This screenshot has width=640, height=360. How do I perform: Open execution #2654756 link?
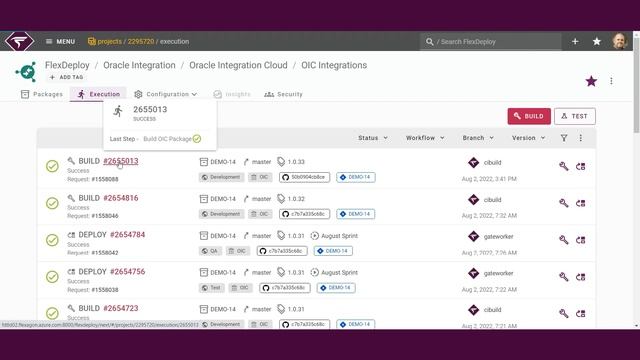tap(127, 271)
